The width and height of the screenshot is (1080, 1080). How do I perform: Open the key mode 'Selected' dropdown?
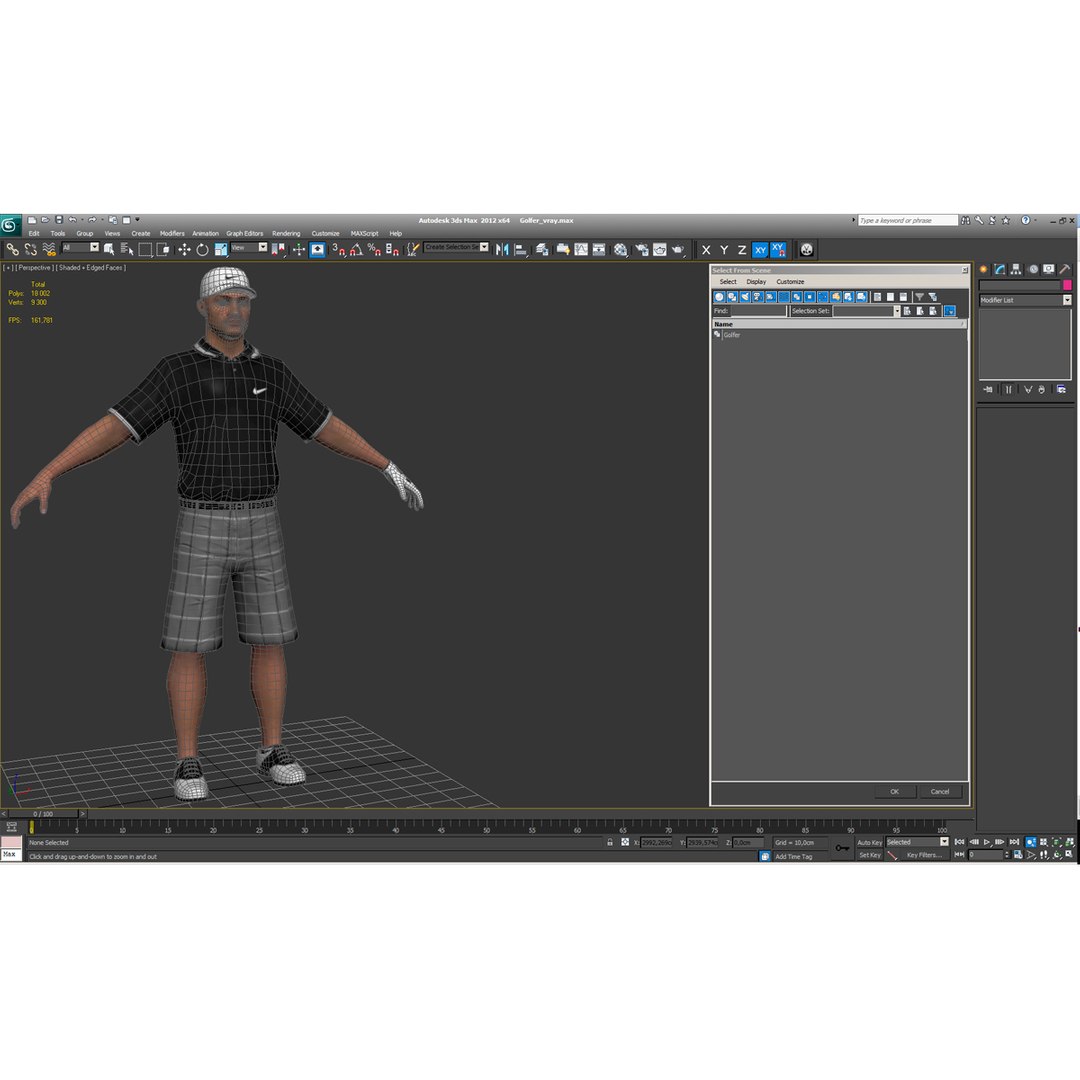(x=944, y=842)
